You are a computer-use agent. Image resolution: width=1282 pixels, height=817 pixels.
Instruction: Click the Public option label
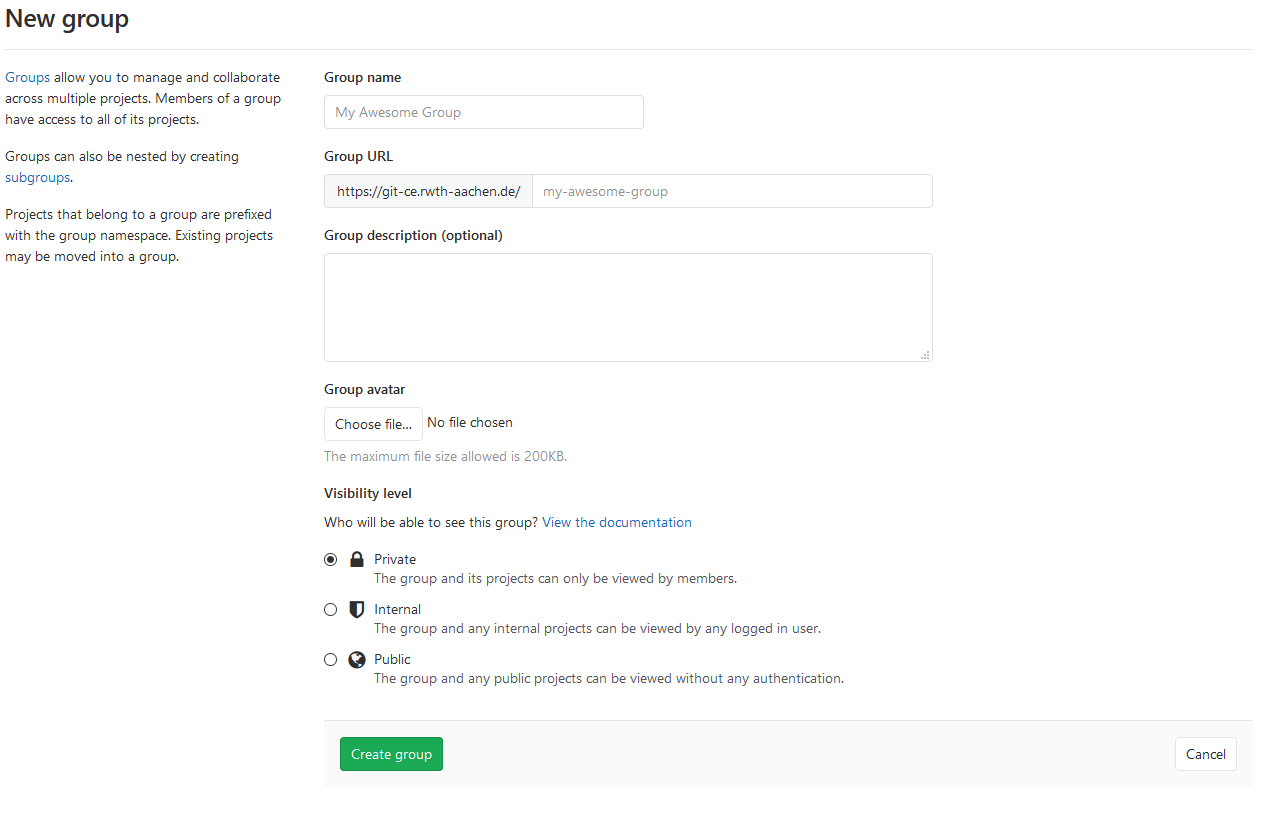tap(392, 659)
